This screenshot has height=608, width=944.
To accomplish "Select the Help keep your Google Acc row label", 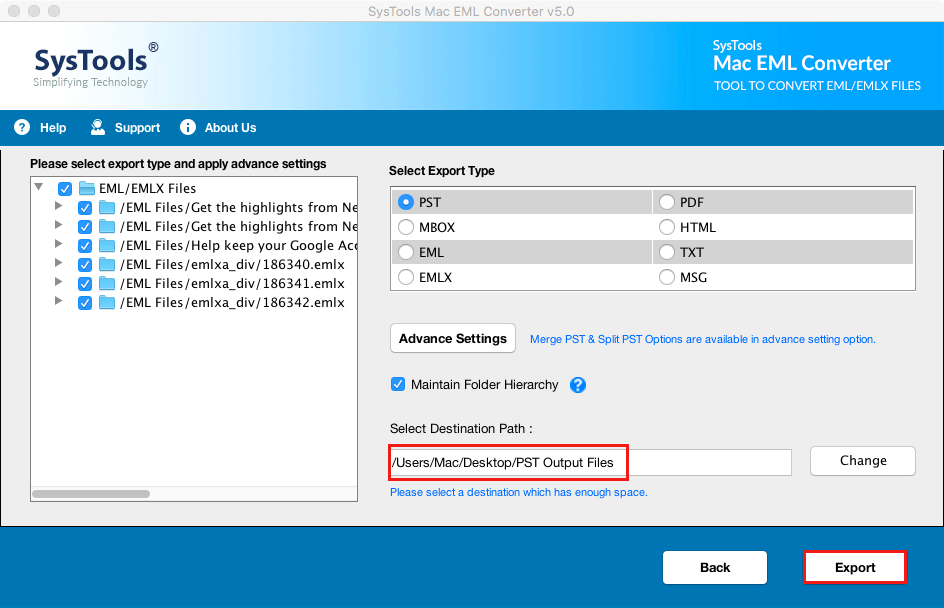I will coord(238,246).
